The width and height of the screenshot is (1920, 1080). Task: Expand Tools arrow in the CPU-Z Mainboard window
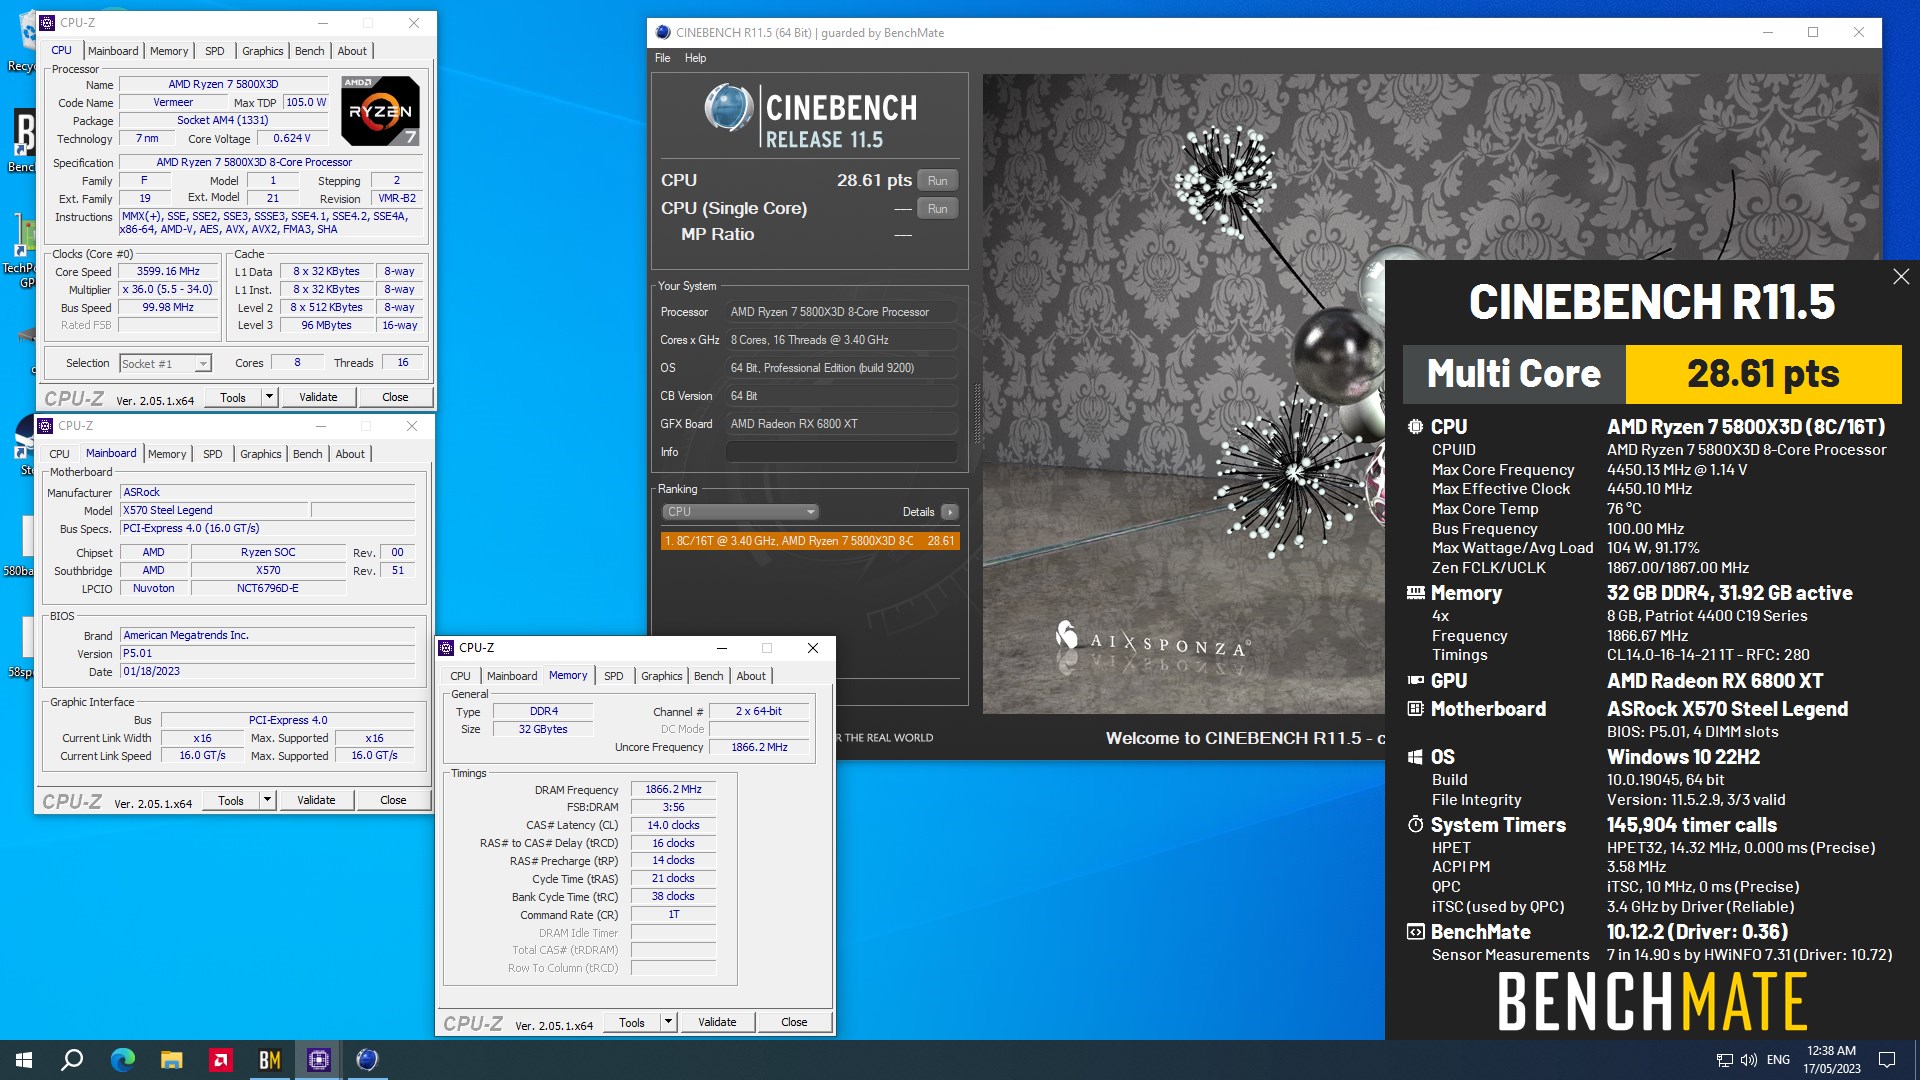[x=267, y=800]
